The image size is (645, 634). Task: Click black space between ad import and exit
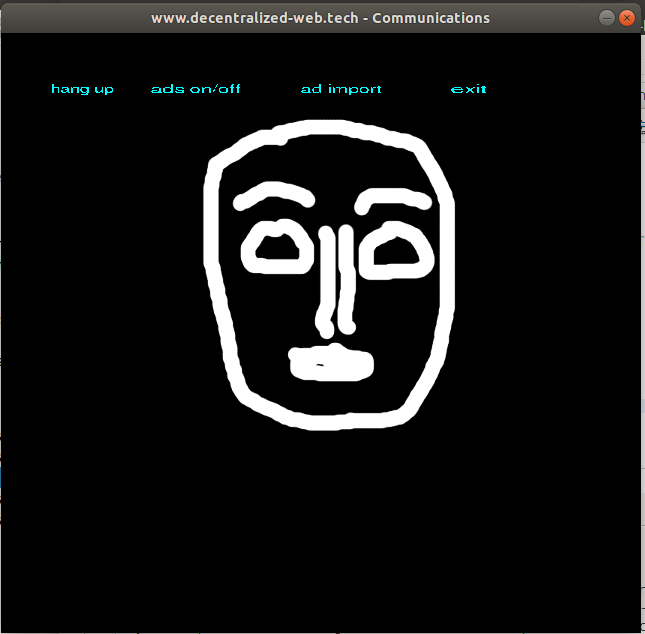415,89
